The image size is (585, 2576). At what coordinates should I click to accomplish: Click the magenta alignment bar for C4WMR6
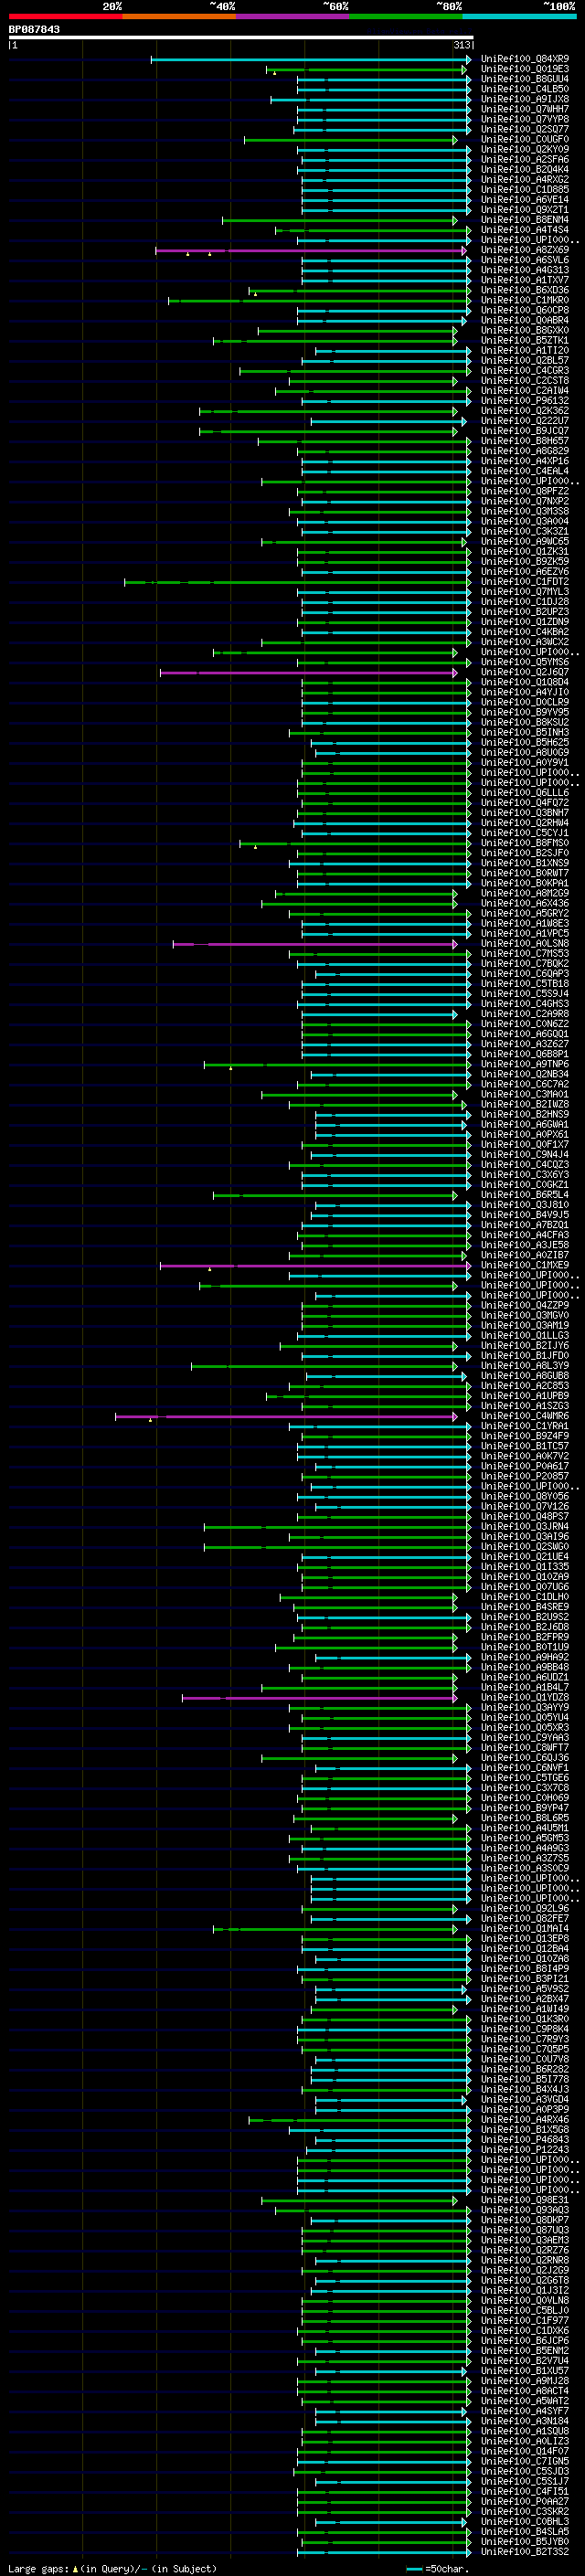(286, 1416)
